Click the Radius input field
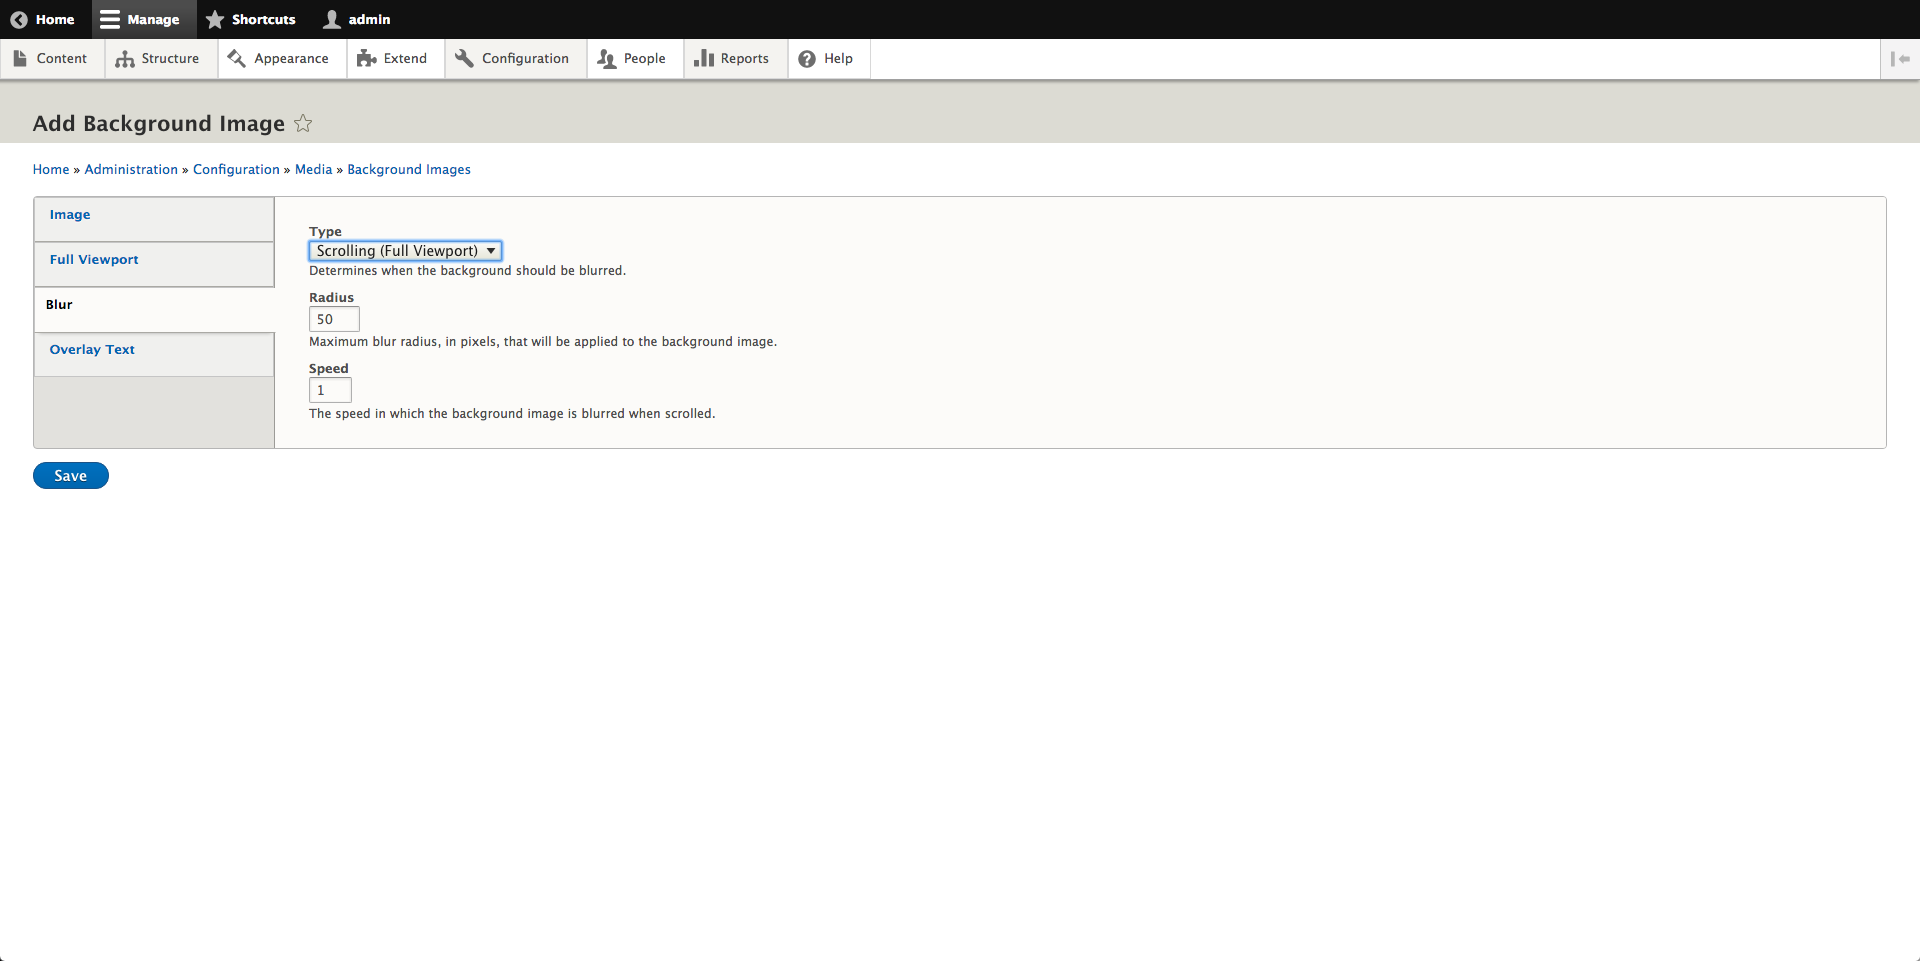This screenshot has width=1920, height=961. point(334,320)
